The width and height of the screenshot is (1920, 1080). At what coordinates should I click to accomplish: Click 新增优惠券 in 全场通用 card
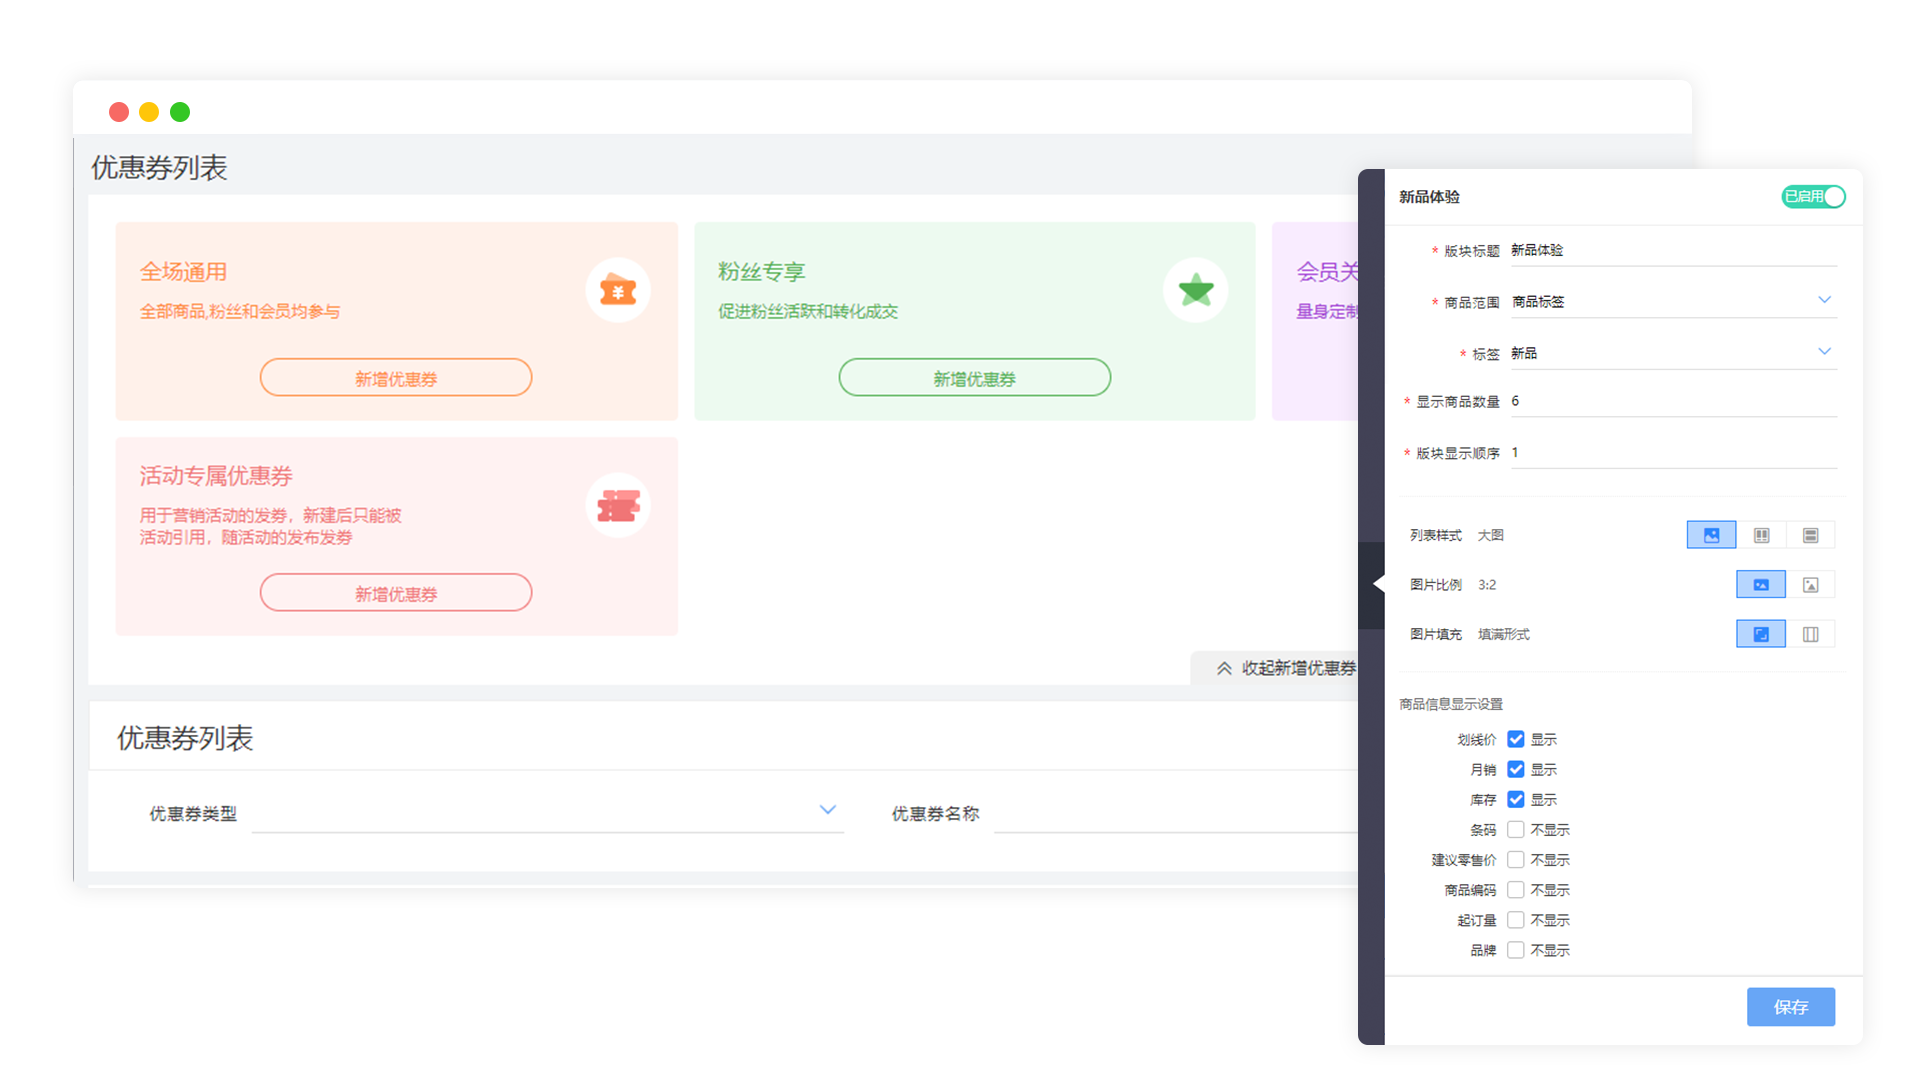(x=396, y=378)
